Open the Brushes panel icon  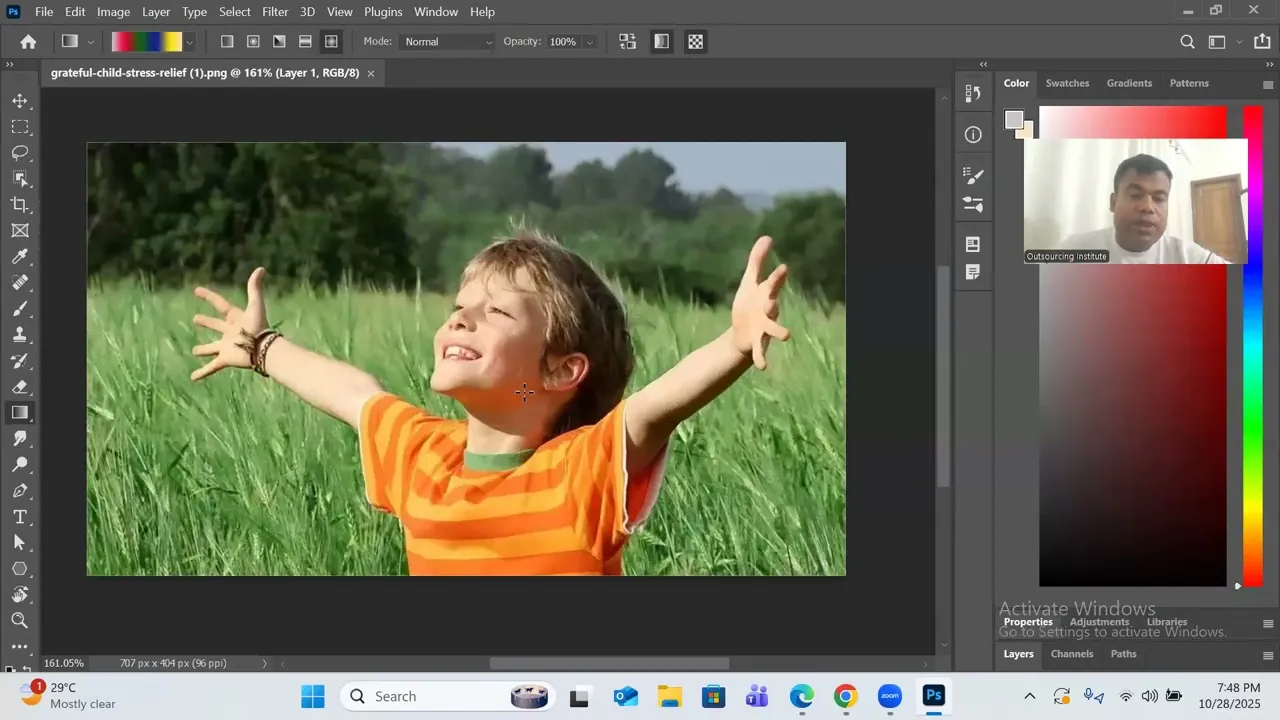pyautogui.click(x=973, y=205)
